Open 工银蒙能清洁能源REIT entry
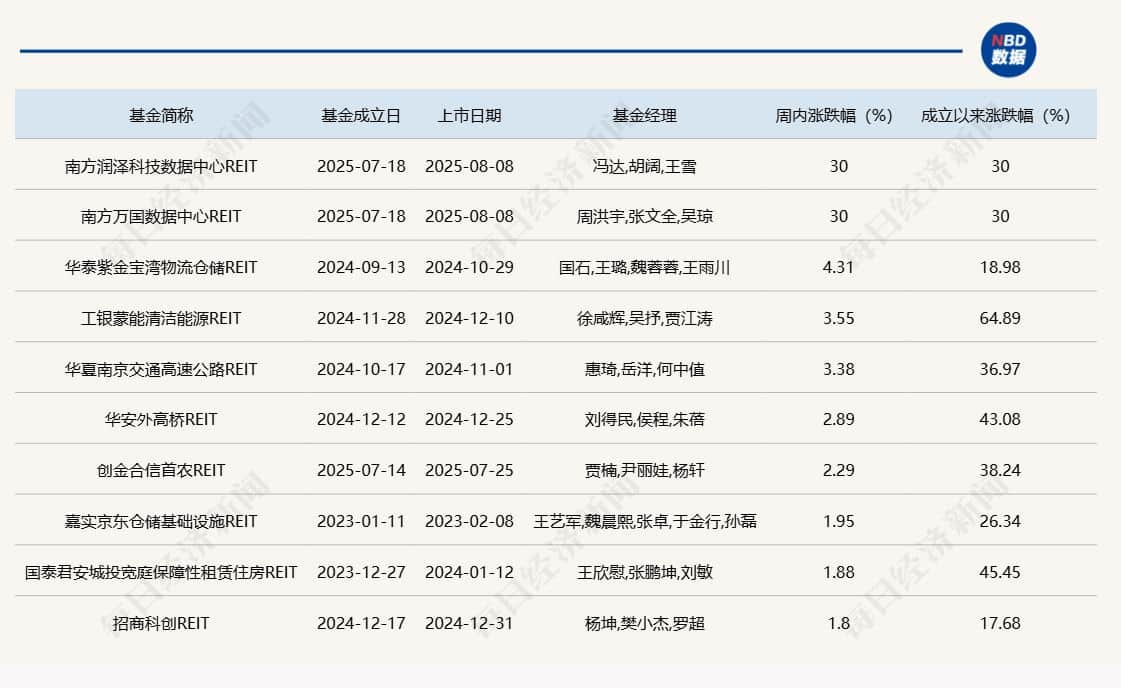This screenshot has height=688, width=1121. click(160, 317)
